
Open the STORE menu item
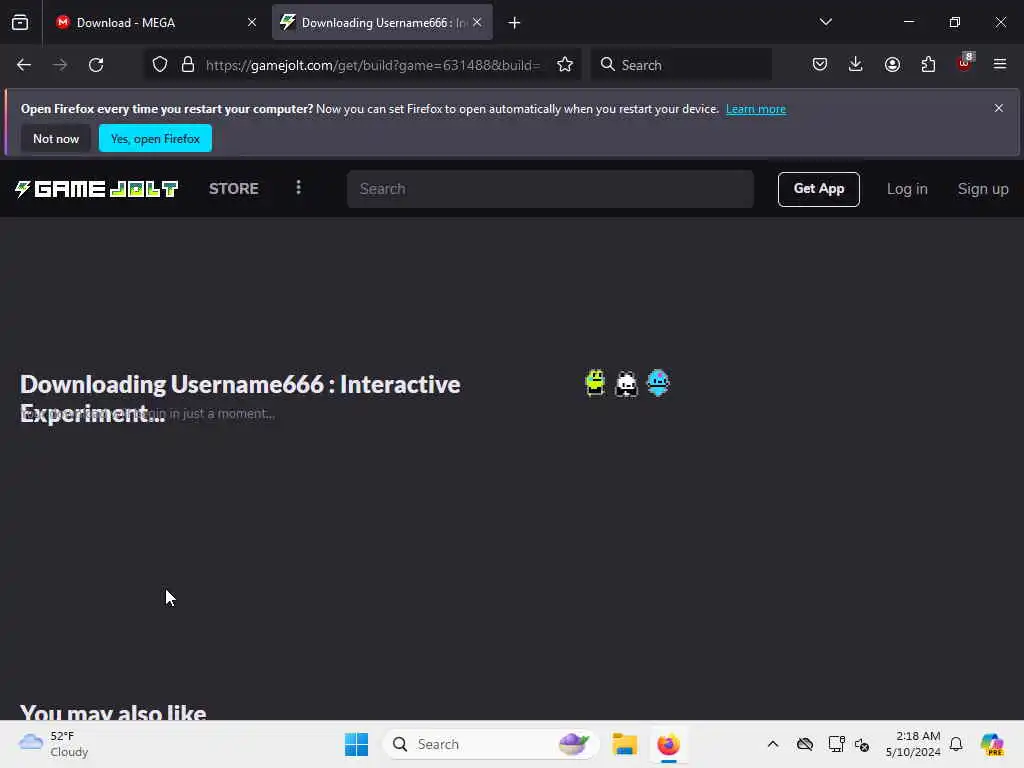234,189
